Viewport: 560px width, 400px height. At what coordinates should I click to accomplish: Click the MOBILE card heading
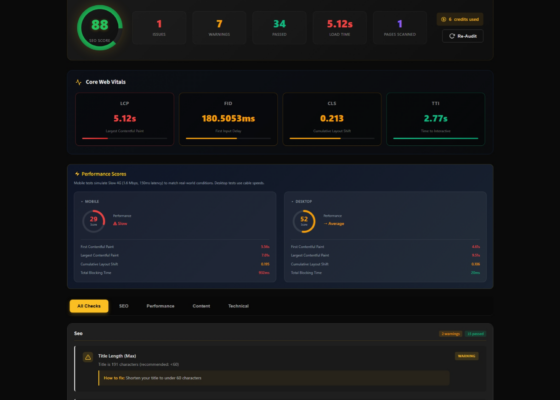pyautogui.click(x=92, y=201)
